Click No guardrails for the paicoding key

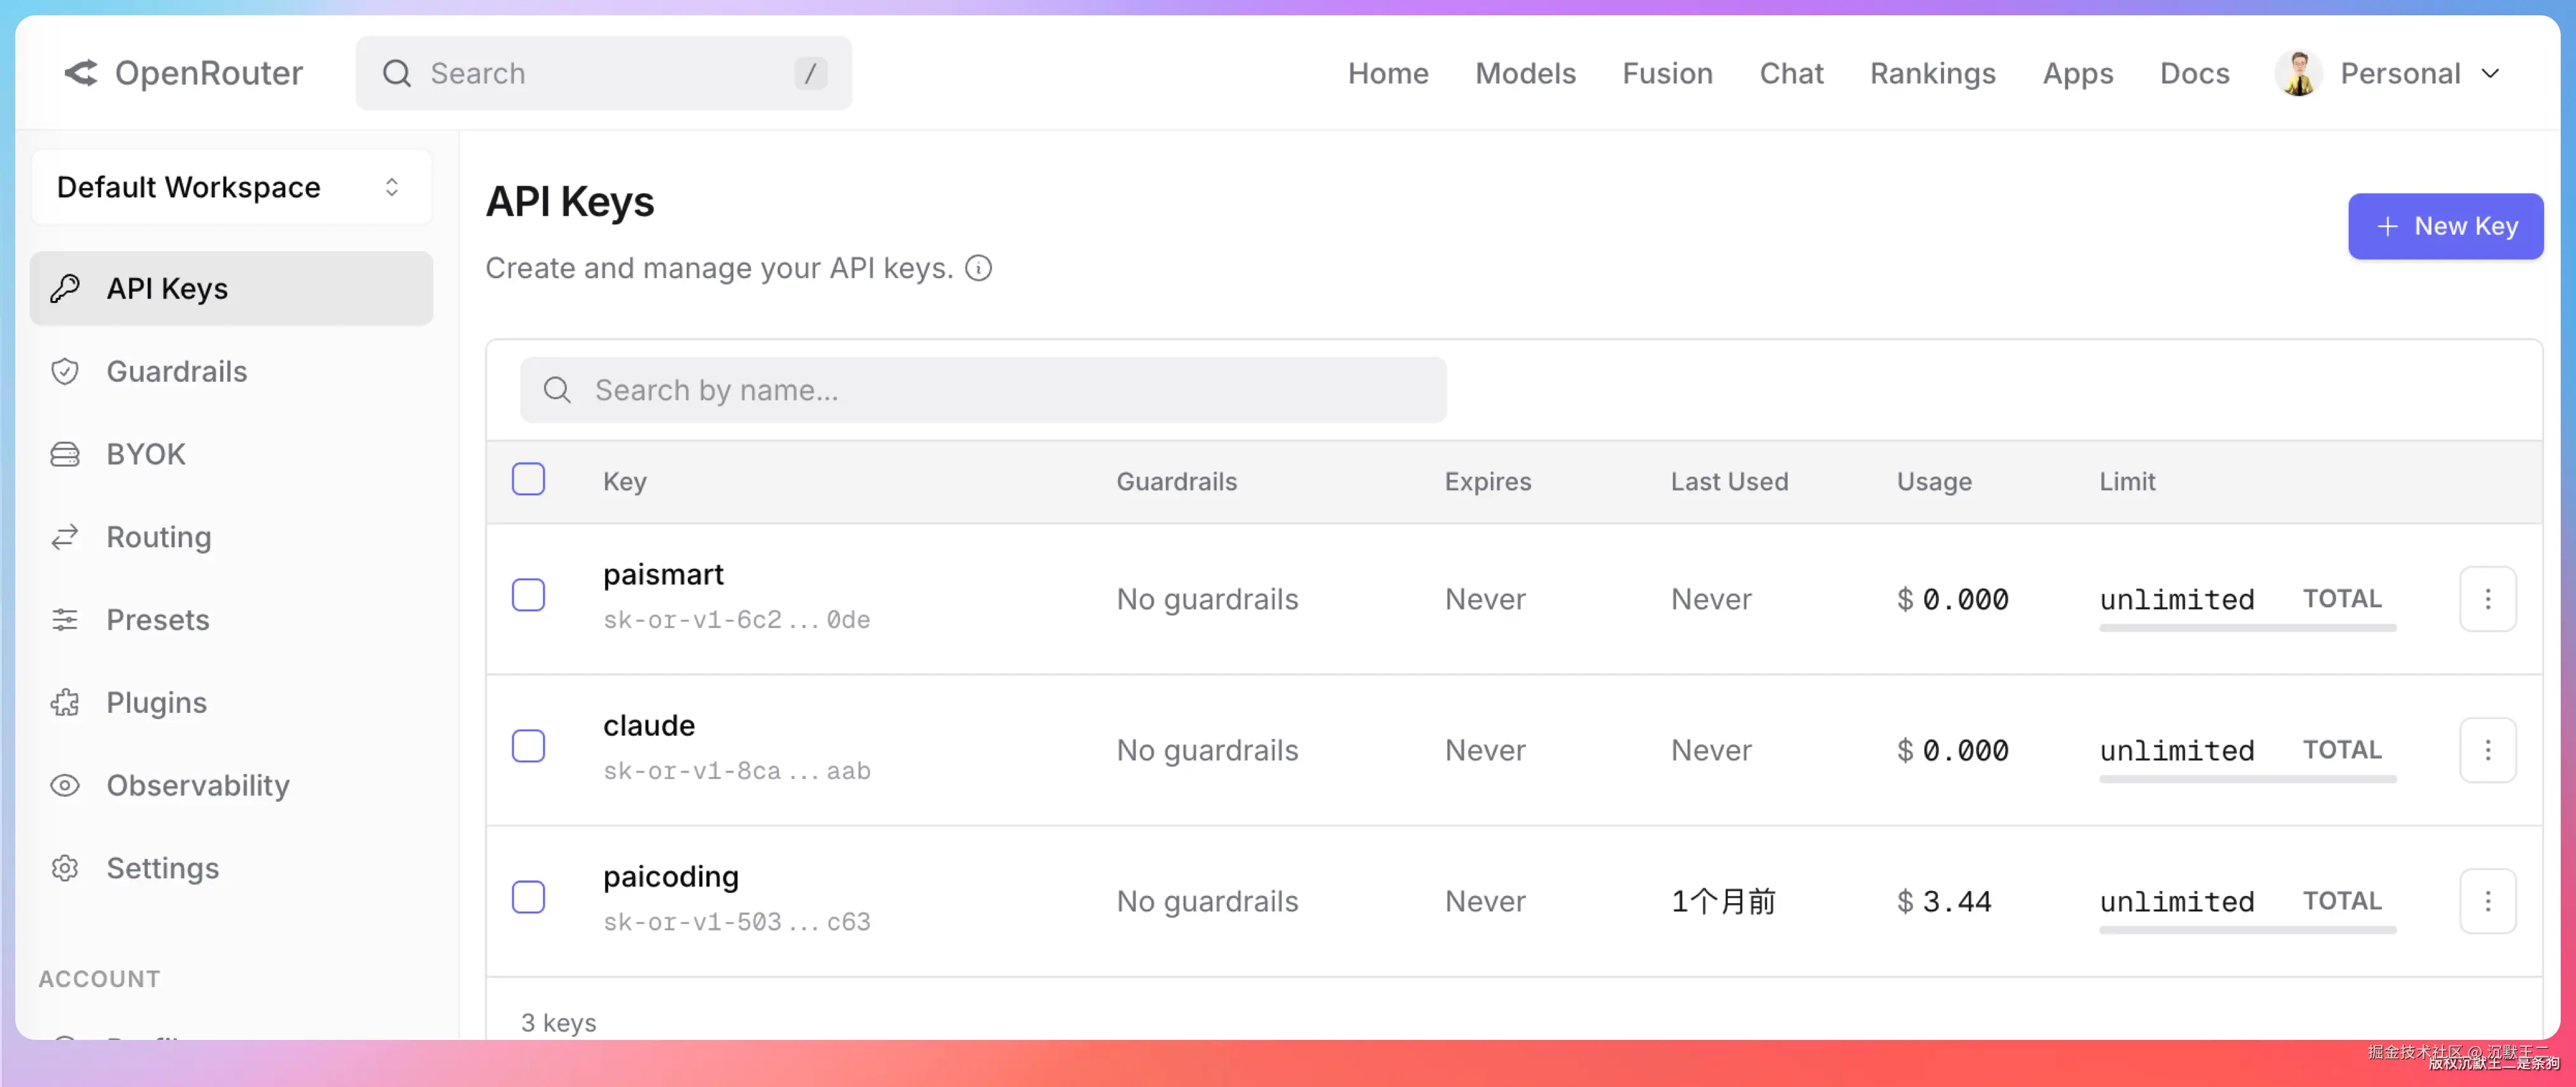pyautogui.click(x=1207, y=901)
